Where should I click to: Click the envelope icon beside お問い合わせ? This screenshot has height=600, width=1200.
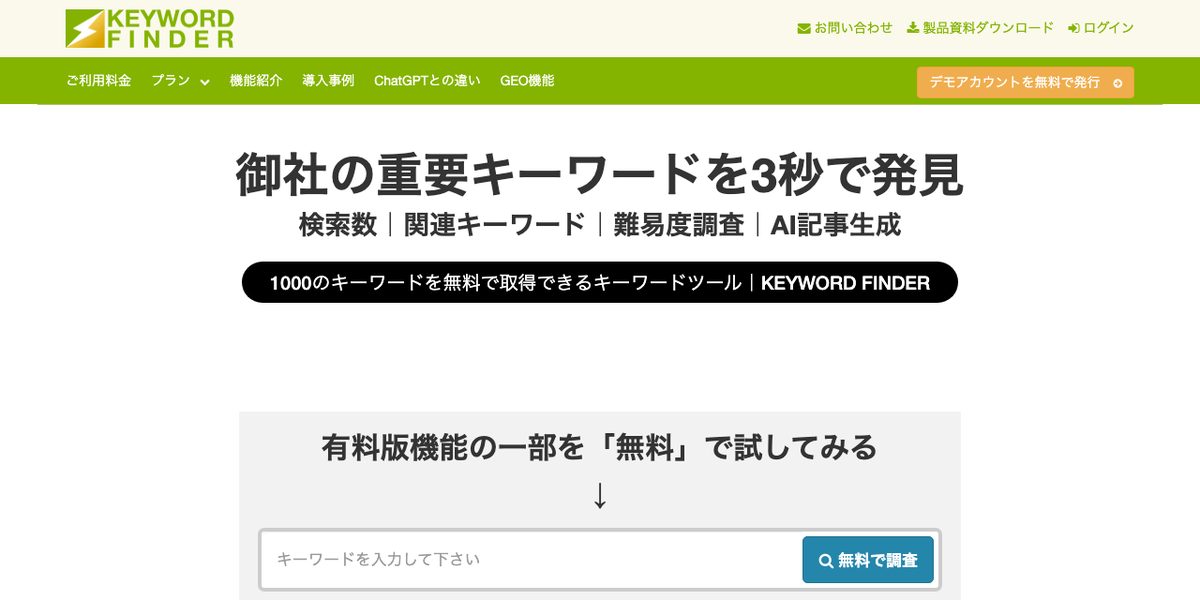[804, 28]
